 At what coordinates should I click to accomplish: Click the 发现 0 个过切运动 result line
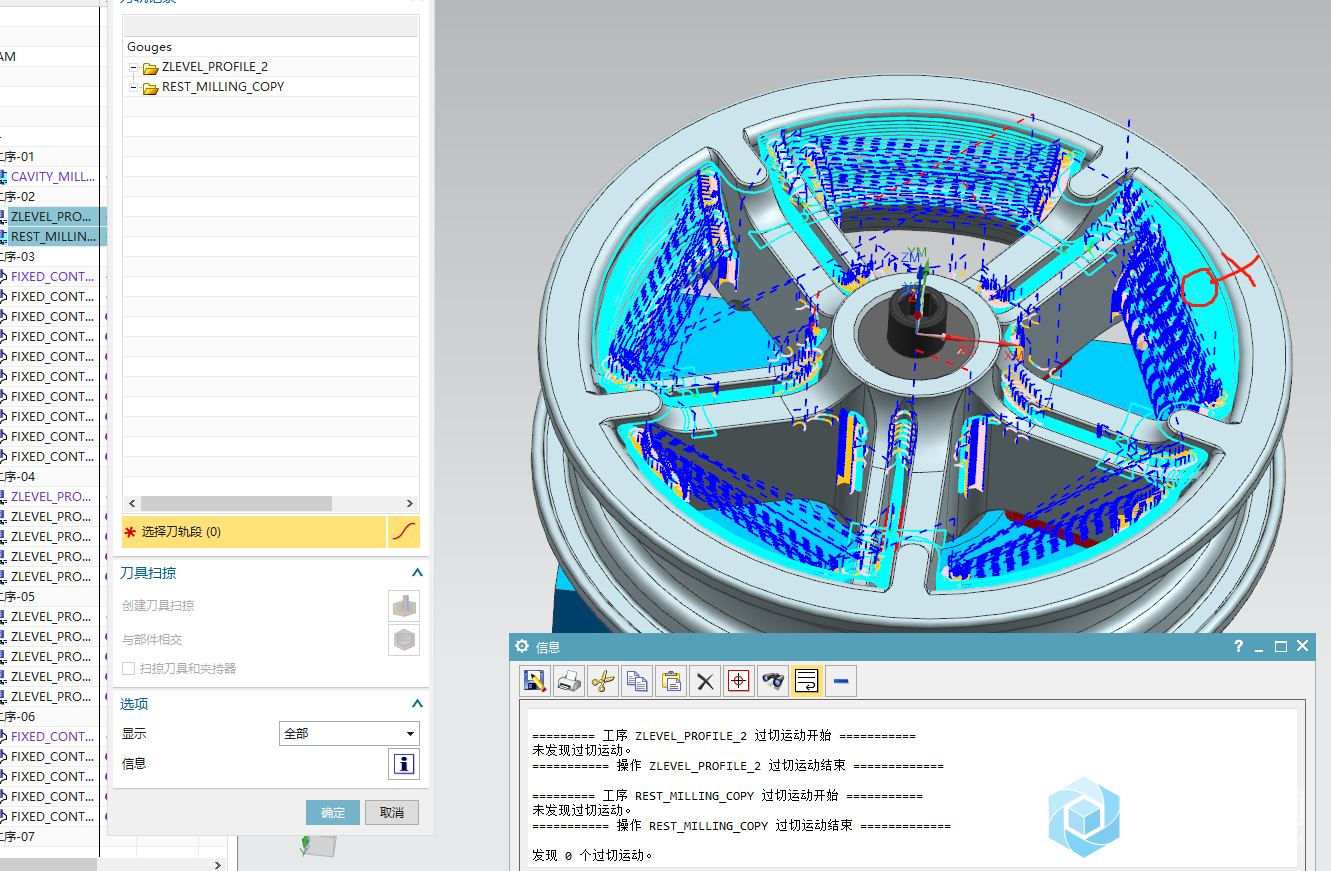(592, 856)
